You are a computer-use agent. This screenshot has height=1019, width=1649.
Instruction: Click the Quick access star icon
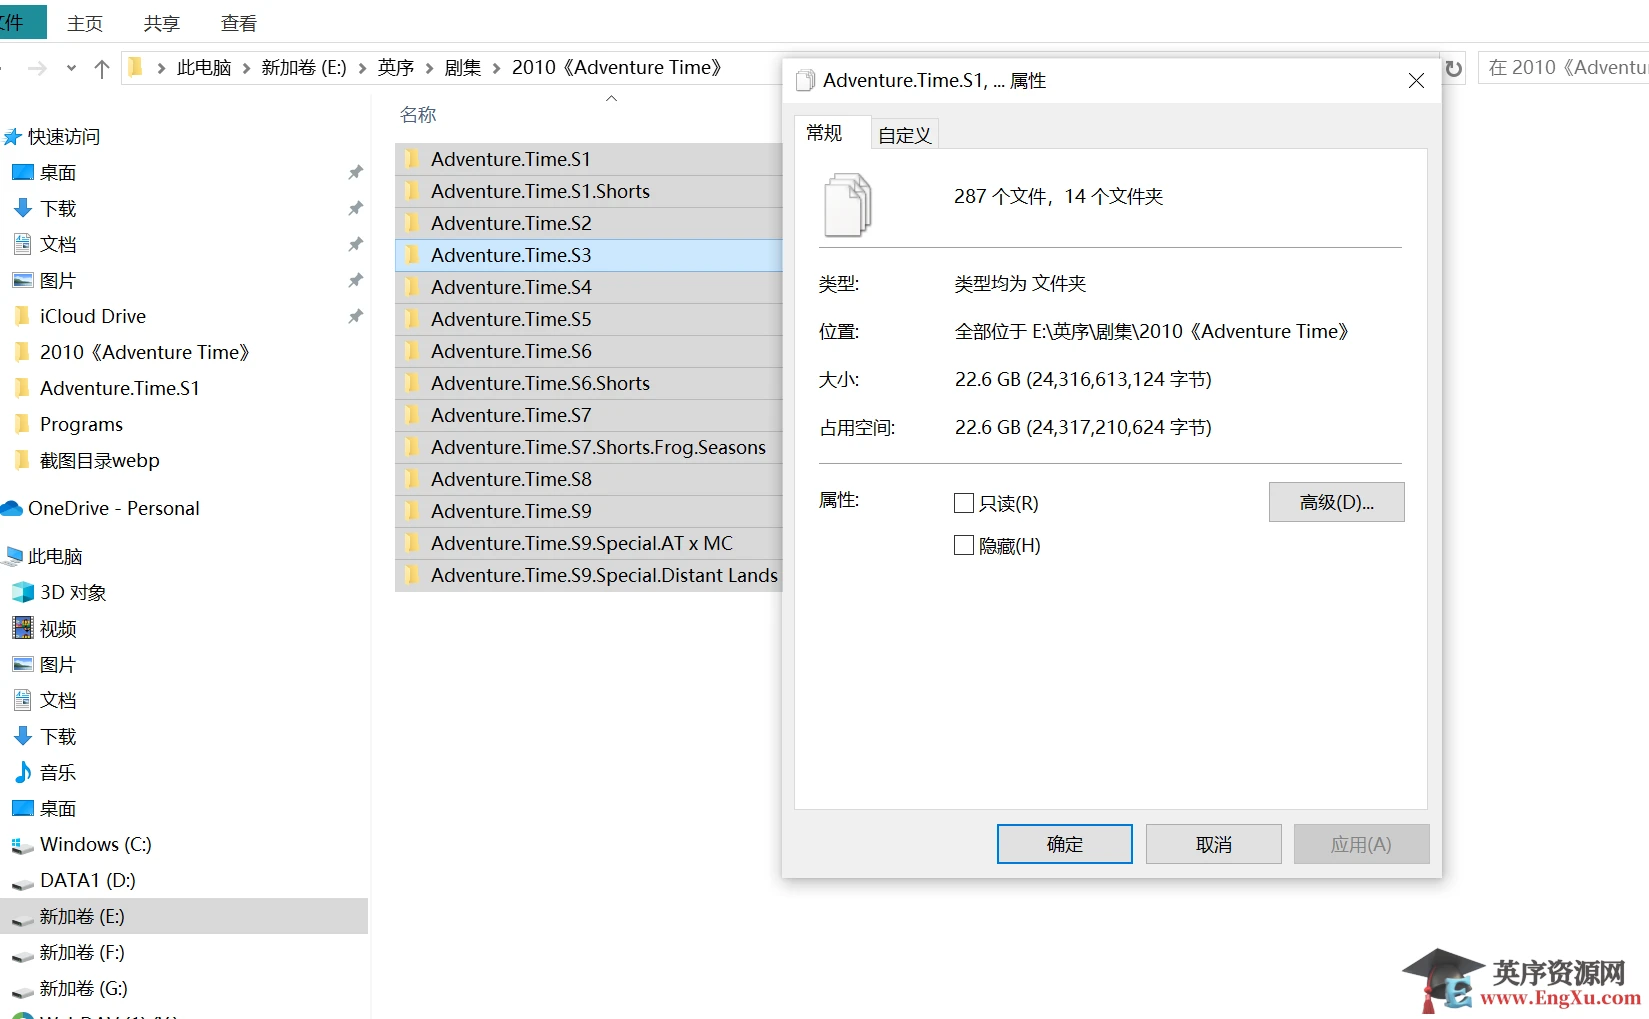coord(12,137)
